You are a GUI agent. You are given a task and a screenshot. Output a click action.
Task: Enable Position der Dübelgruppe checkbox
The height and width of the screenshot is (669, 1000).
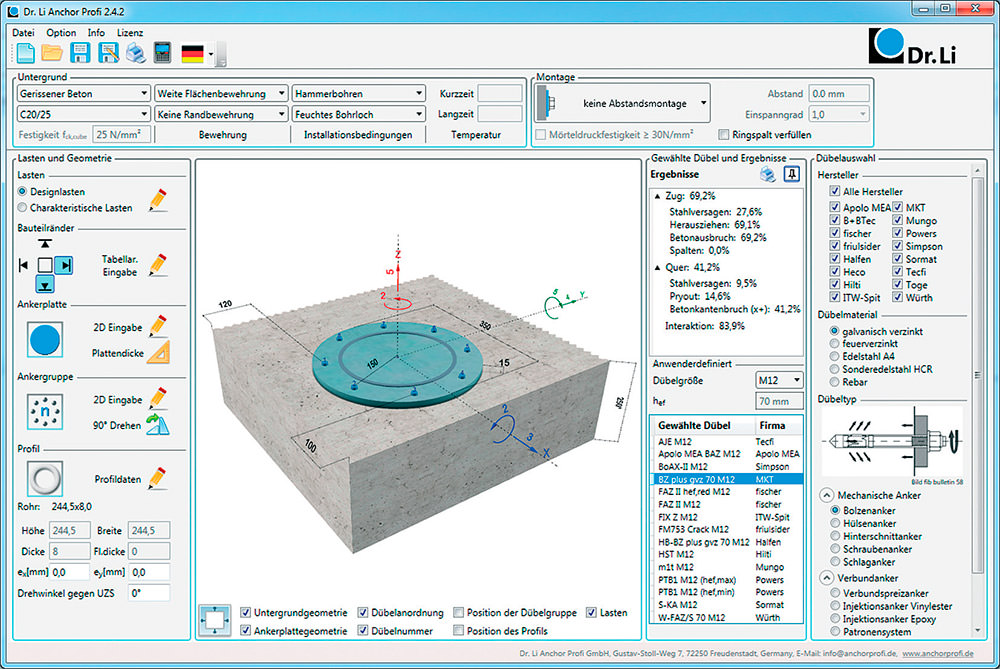458,612
